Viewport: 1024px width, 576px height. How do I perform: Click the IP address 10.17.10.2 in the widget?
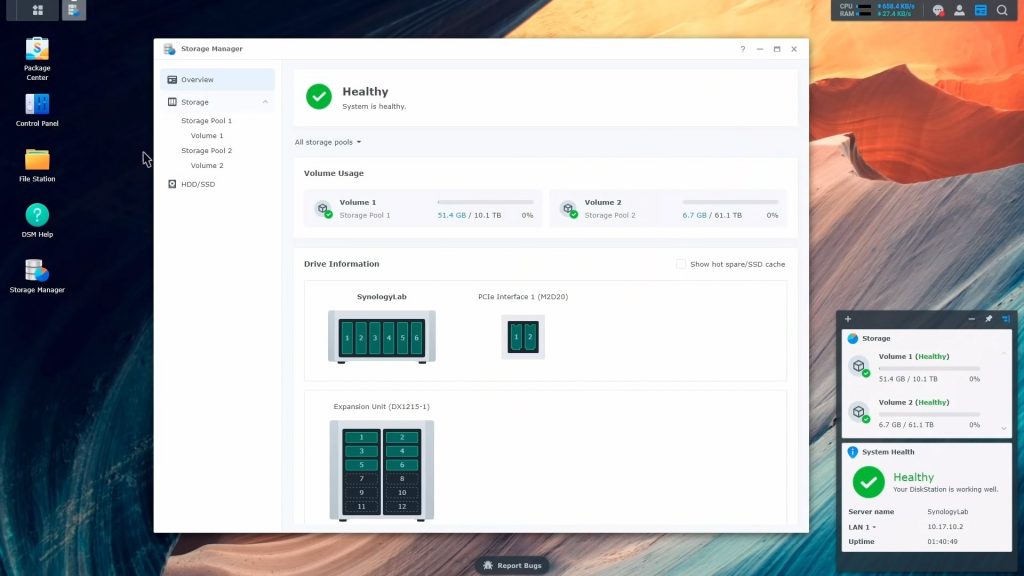[x=945, y=527]
